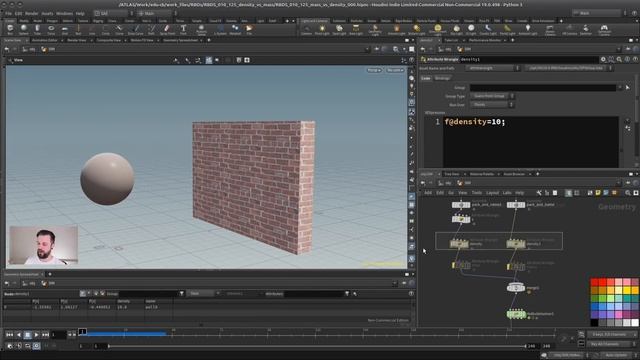
Task: Add a Sky Light from shelf
Action: coord(456,29)
